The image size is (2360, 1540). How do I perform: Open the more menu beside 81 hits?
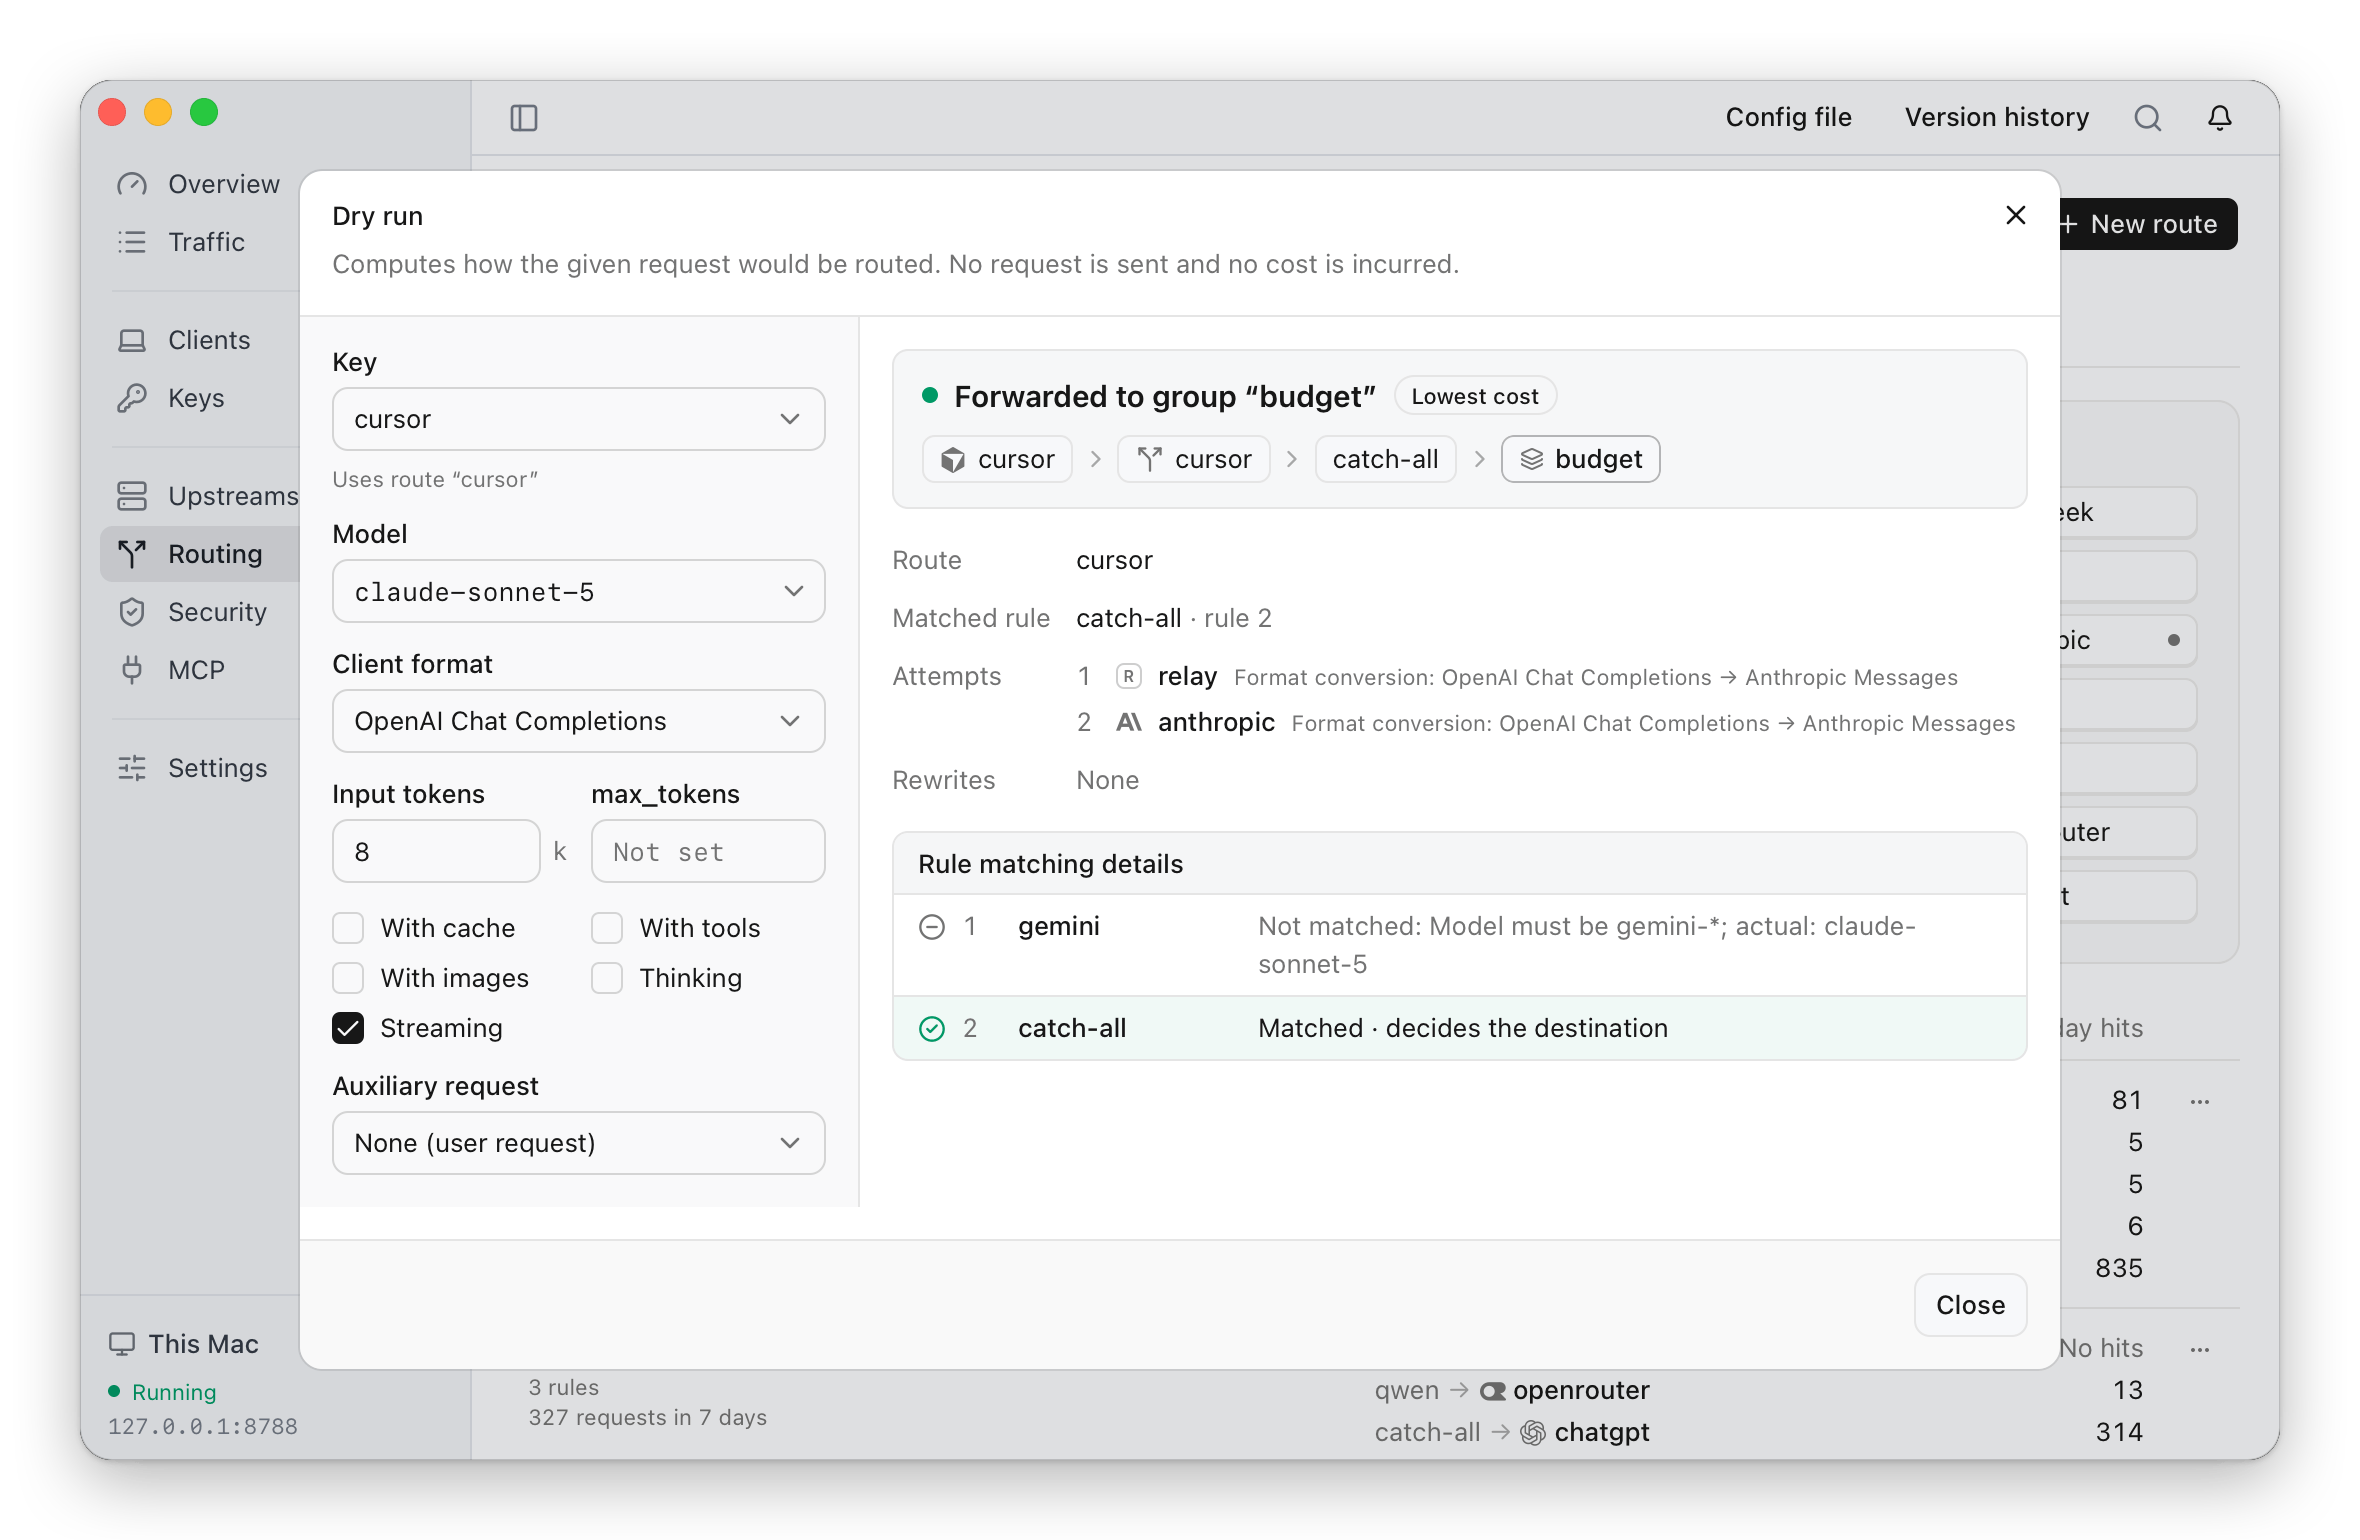click(2199, 1101)
